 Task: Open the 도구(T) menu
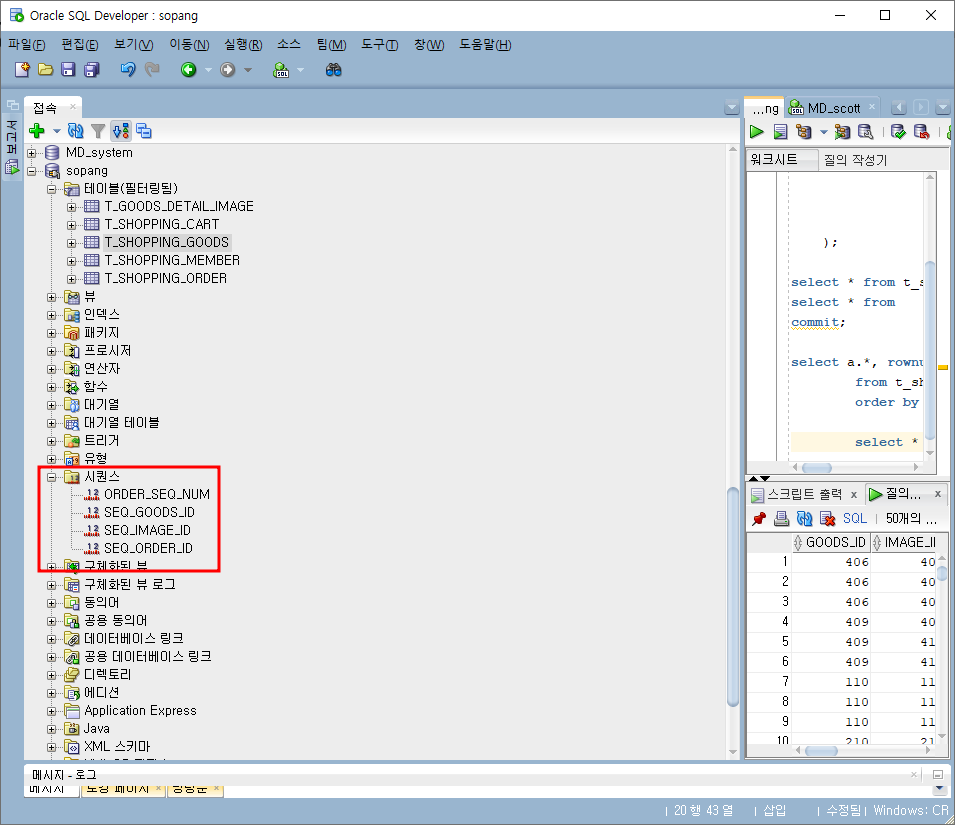tap(379, 44)
